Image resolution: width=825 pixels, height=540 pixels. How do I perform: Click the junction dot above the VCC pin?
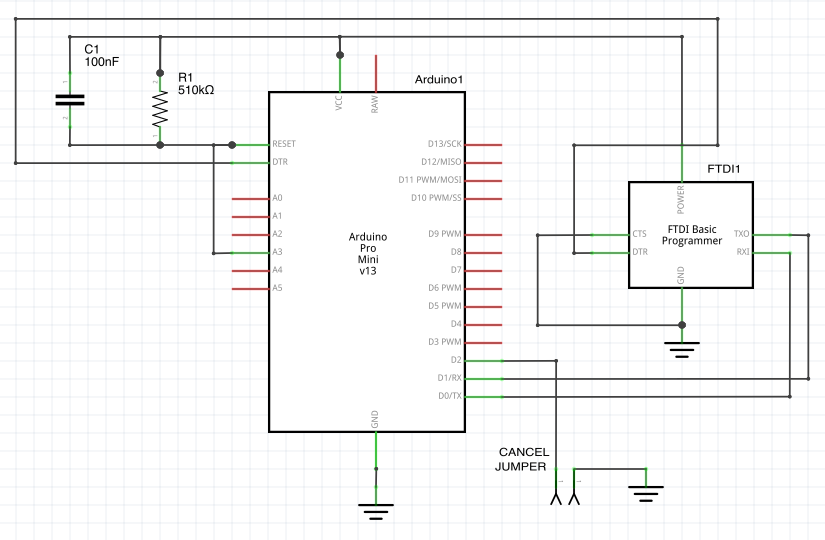340,55
